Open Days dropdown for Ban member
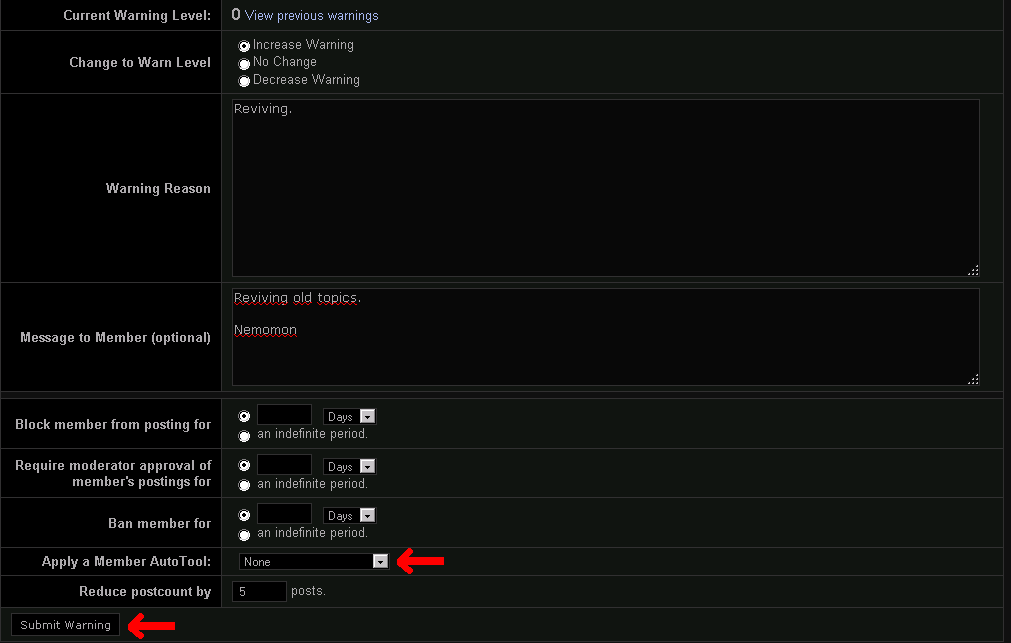Image resolution: width=1011 pixels, height=643 pixels. pyautogui.click(x=349, y=515)
